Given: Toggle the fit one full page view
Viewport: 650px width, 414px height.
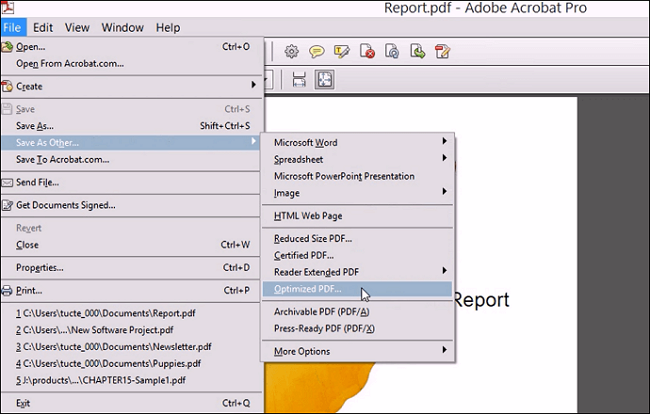Looking at the screenshot, I should coord(325,79).
